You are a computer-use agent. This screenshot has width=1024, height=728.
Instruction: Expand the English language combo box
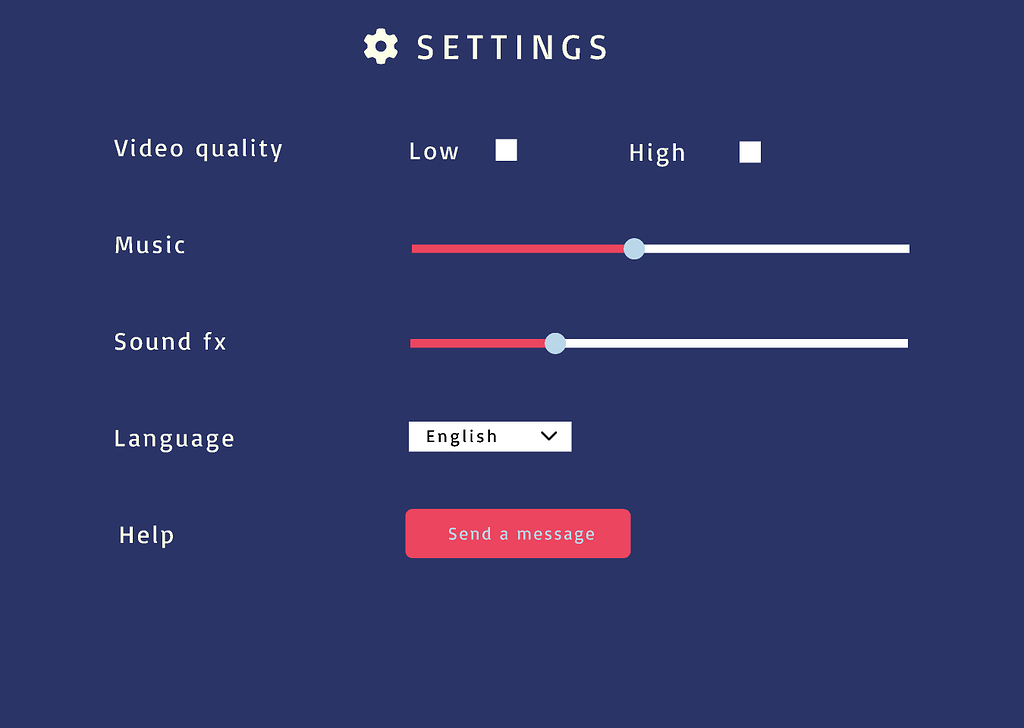(490, 436)
